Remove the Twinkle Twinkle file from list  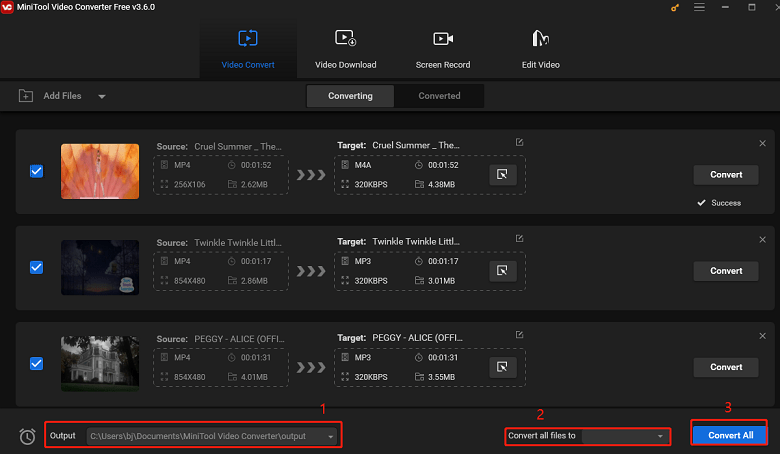coord(762,240)
